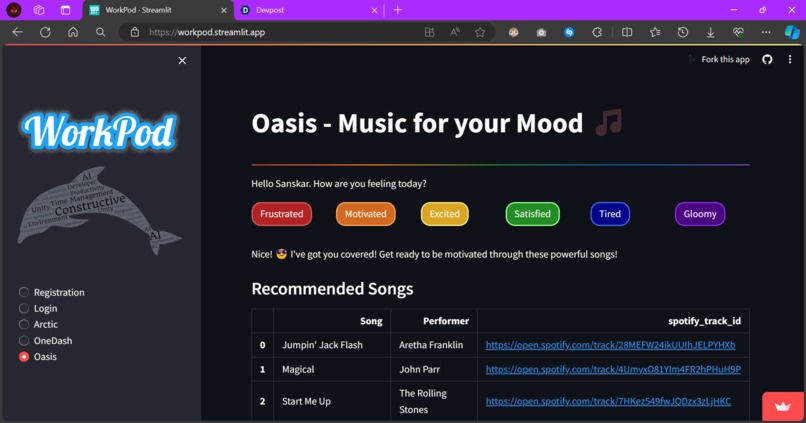Choose the red Frustrated mood button
Image resolution: width=806 pixels, height=423 pixels.
[x=282, y=214]
